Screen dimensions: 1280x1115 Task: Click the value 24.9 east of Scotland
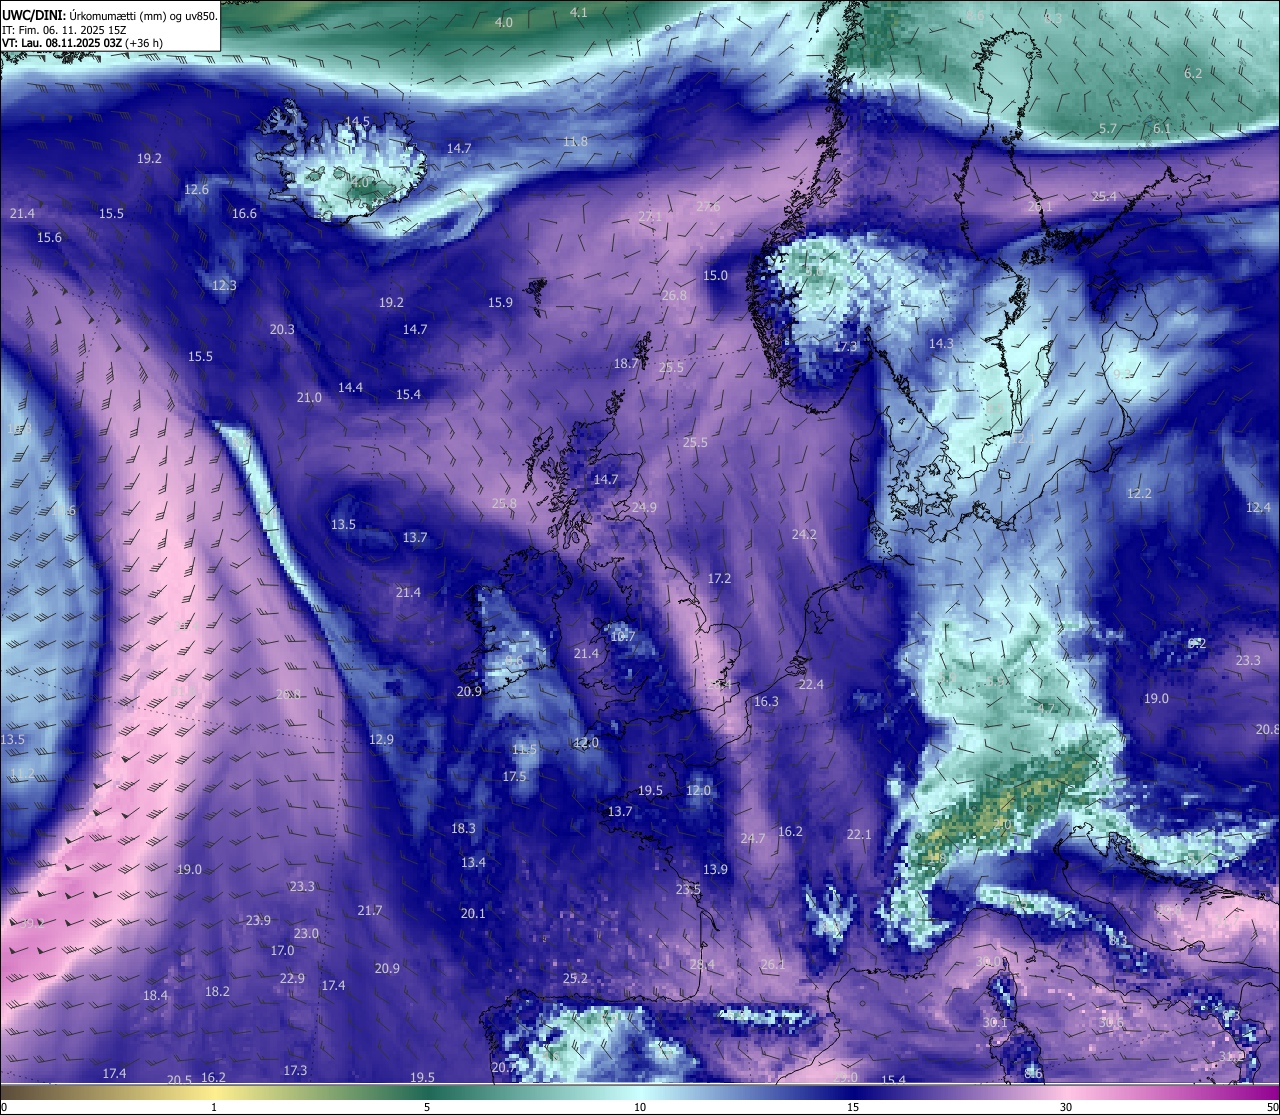point(644,507)
